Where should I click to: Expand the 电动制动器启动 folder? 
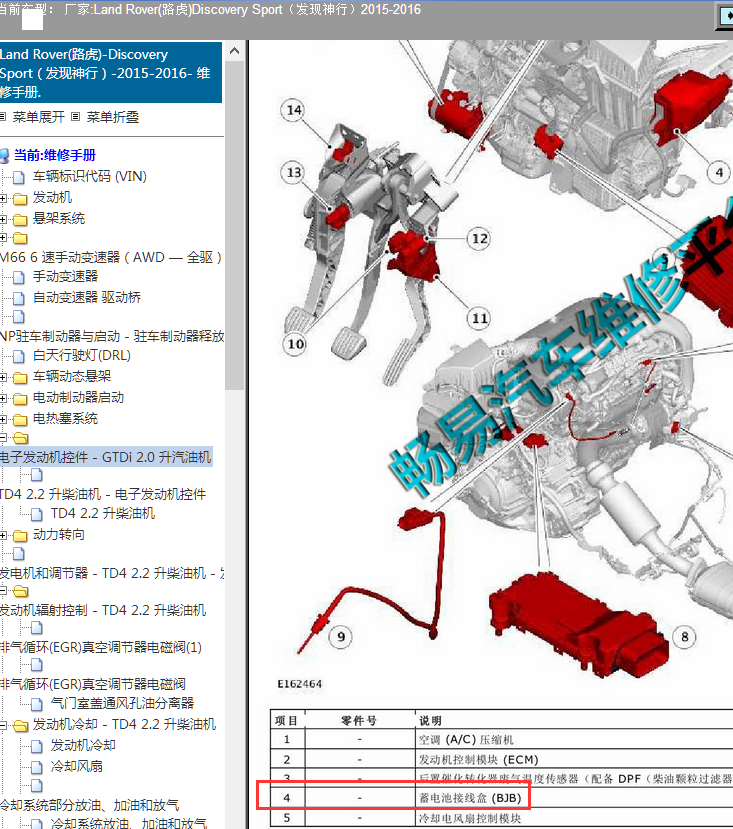tap(3, 399)
